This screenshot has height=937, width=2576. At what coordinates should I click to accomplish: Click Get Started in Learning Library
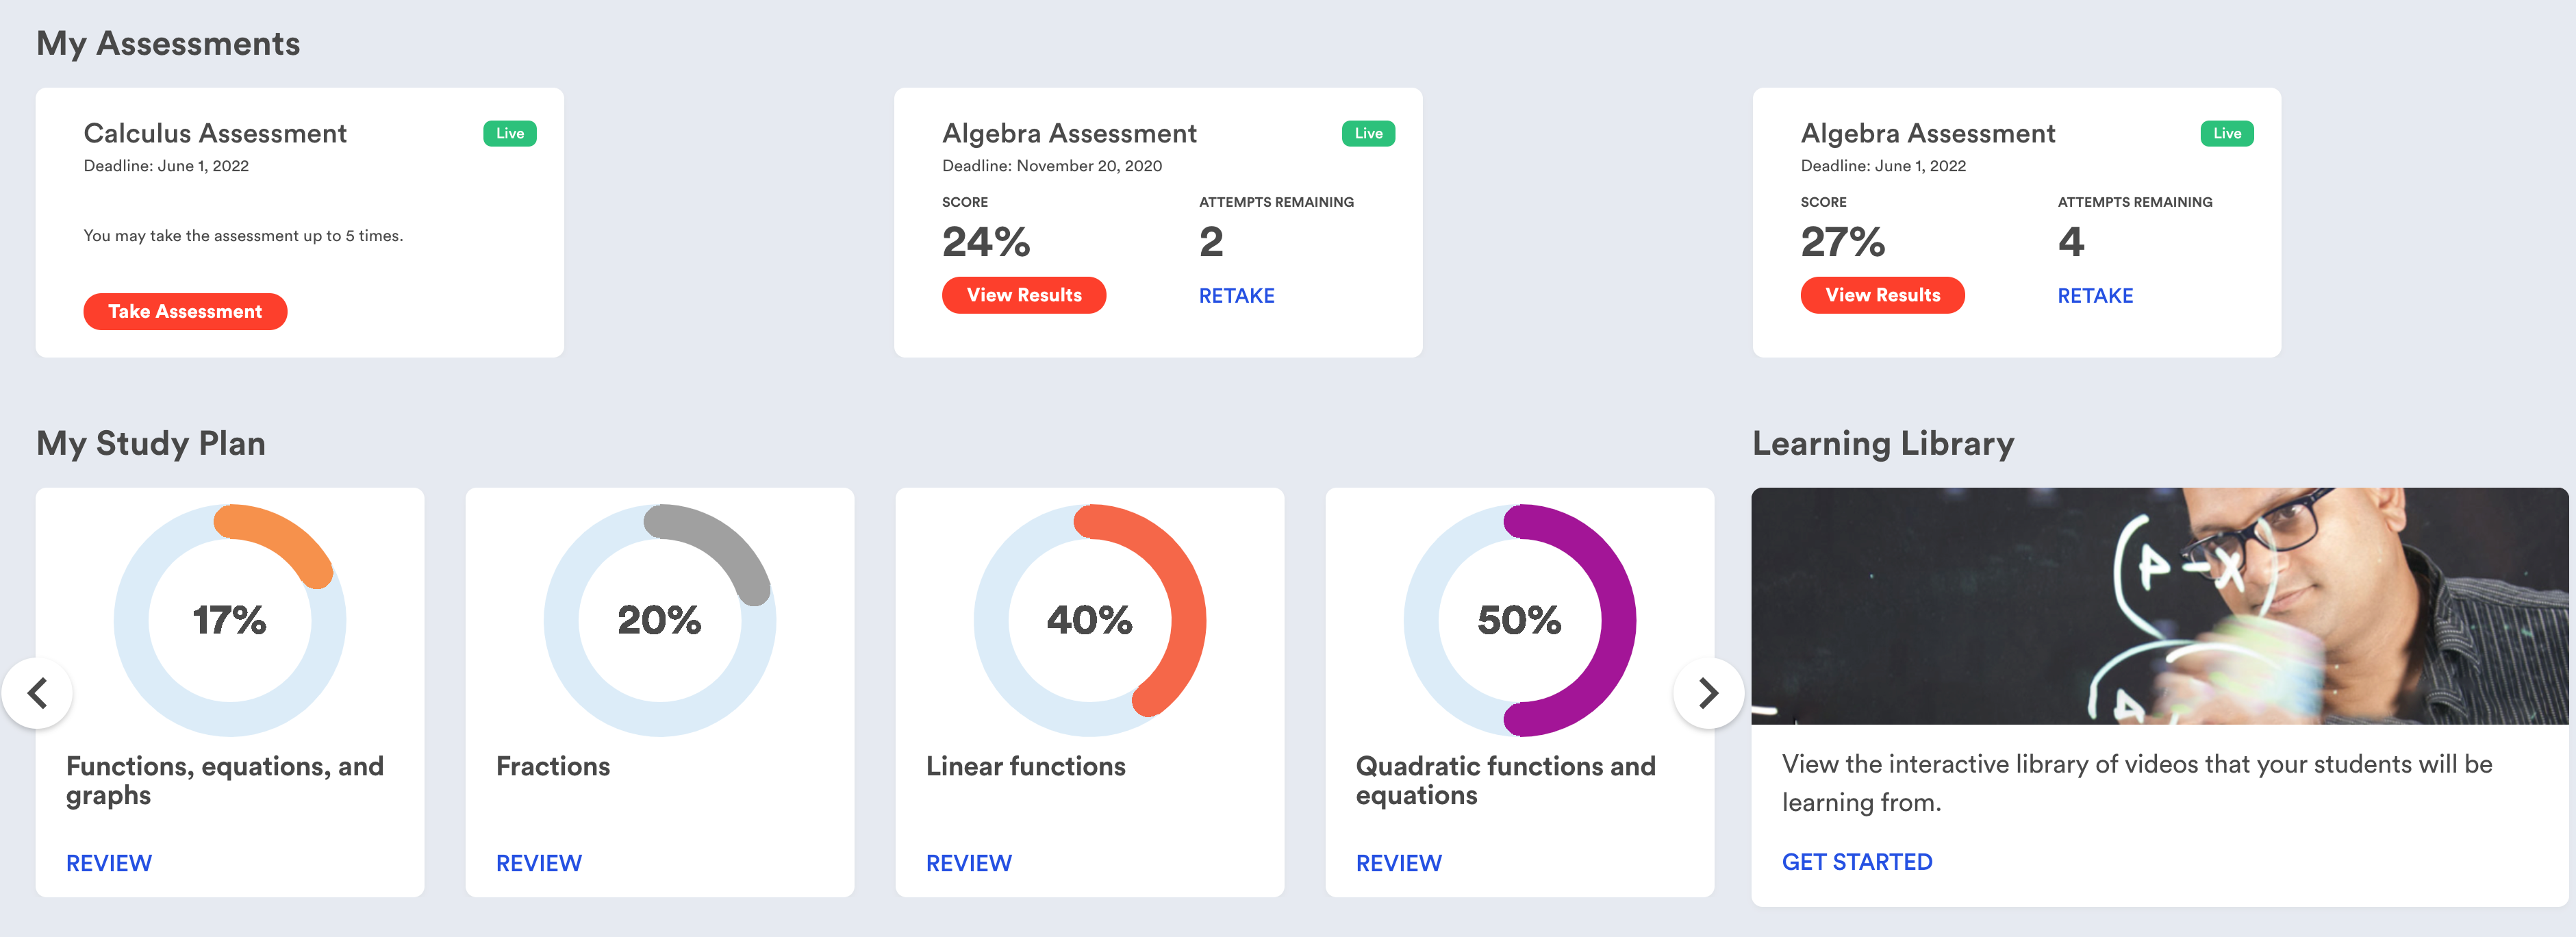[1856, 862]
